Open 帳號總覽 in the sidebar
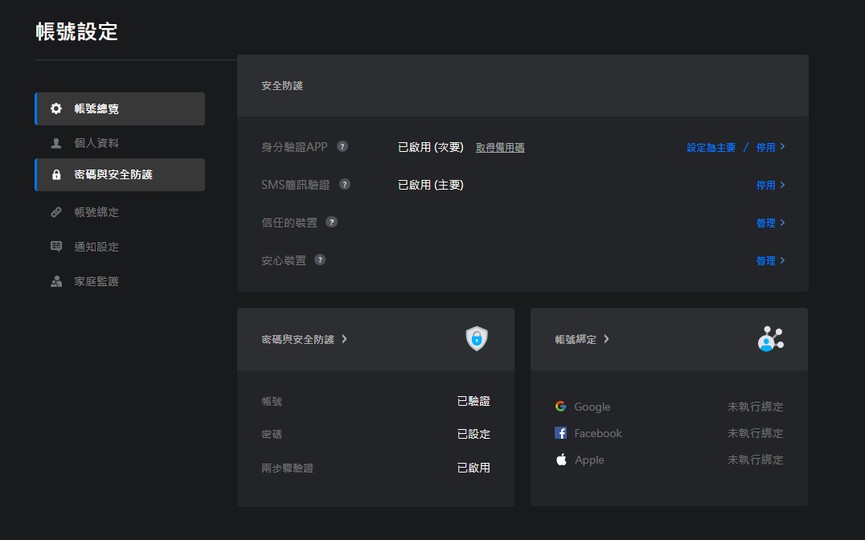Screen dimensions: 865x540 [120, 109]
